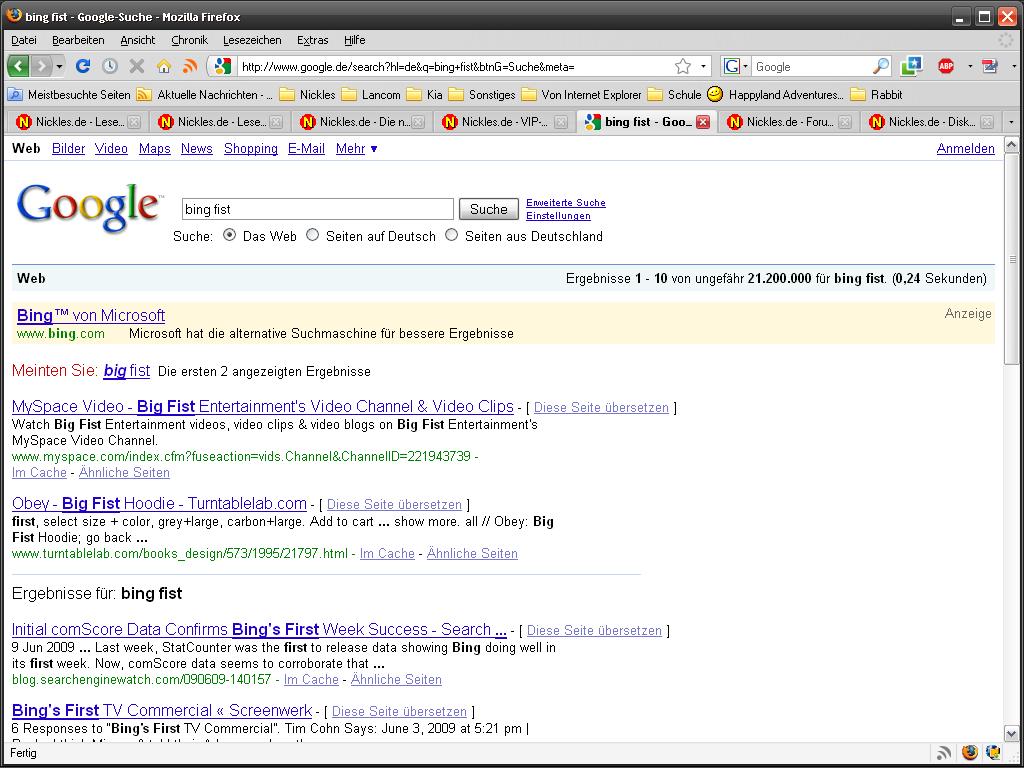Open the Bearbeiten menu

[x=78, y=40]
